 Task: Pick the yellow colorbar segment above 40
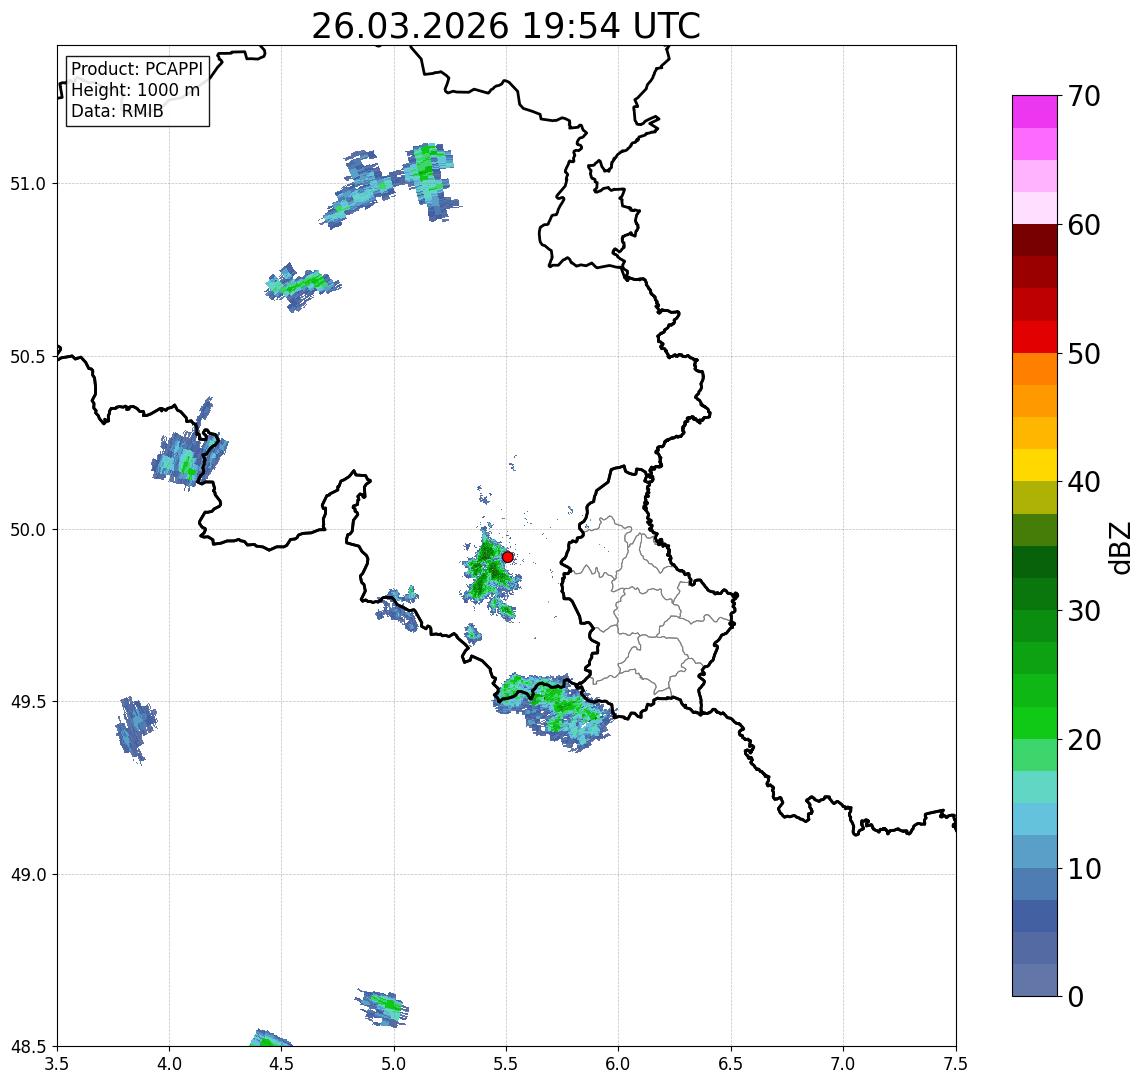1035,465
